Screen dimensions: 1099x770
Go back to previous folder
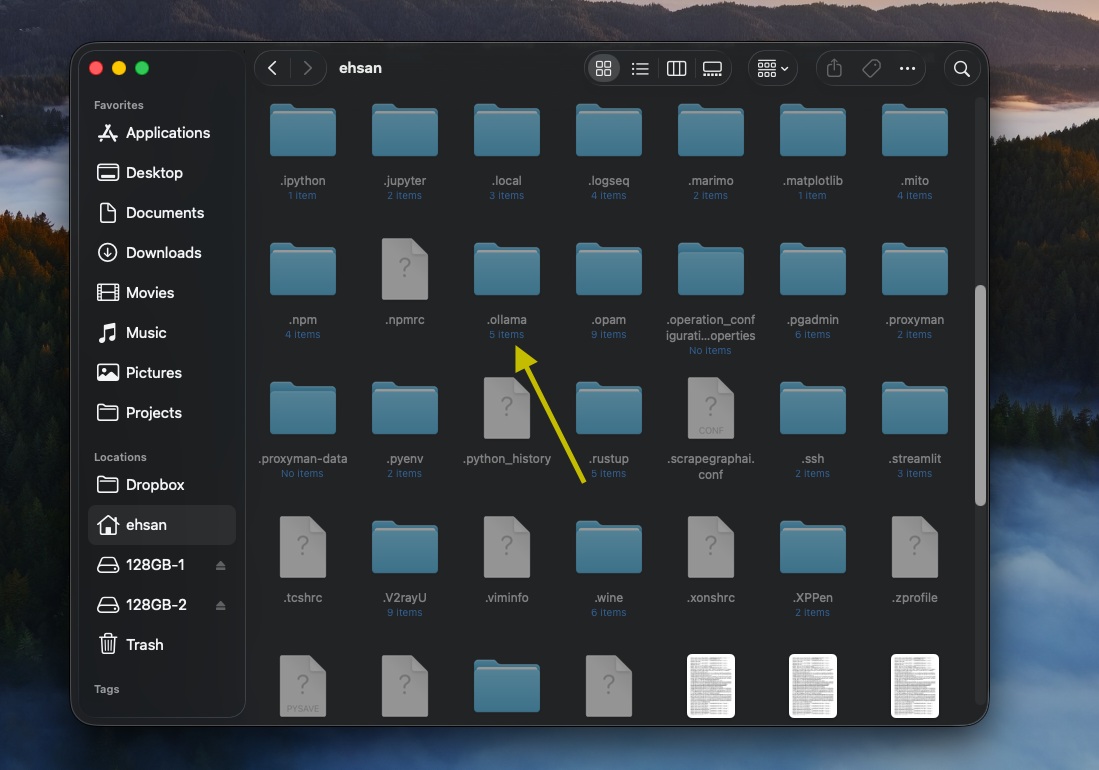click(x=273, y=69)
